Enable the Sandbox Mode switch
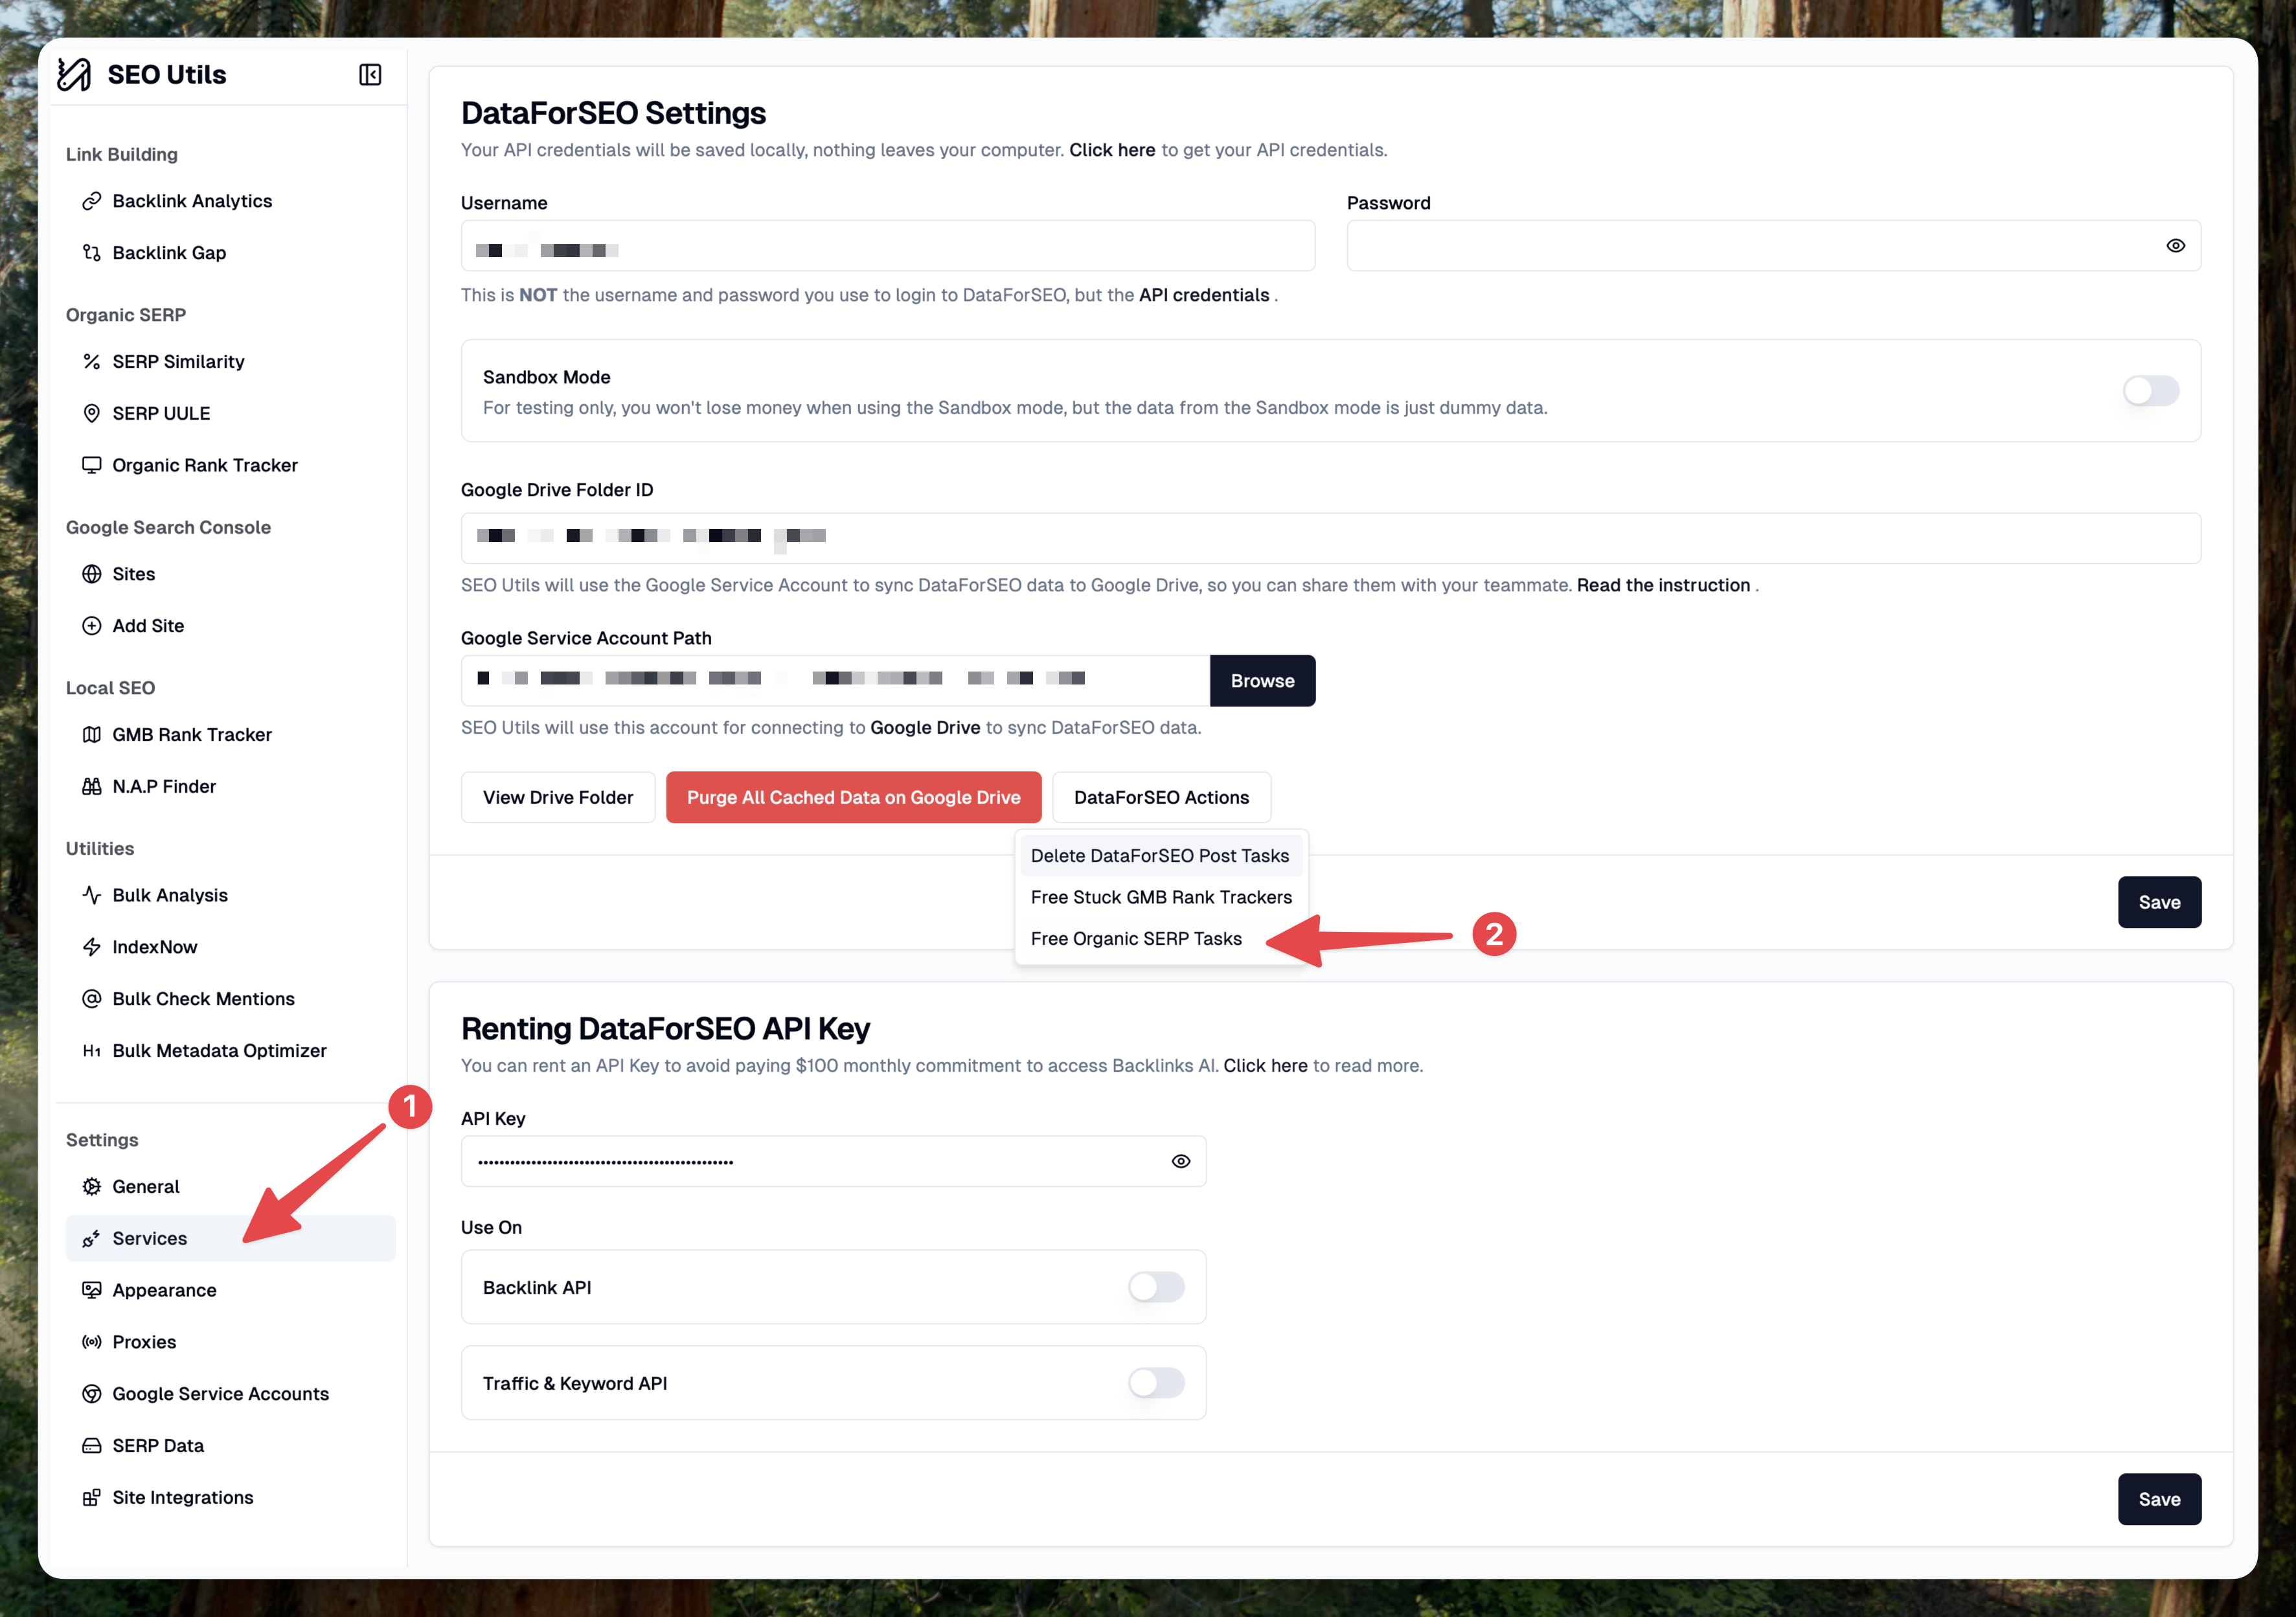Screen dimensions: 2296x1617 click(x=2150, y=391)
